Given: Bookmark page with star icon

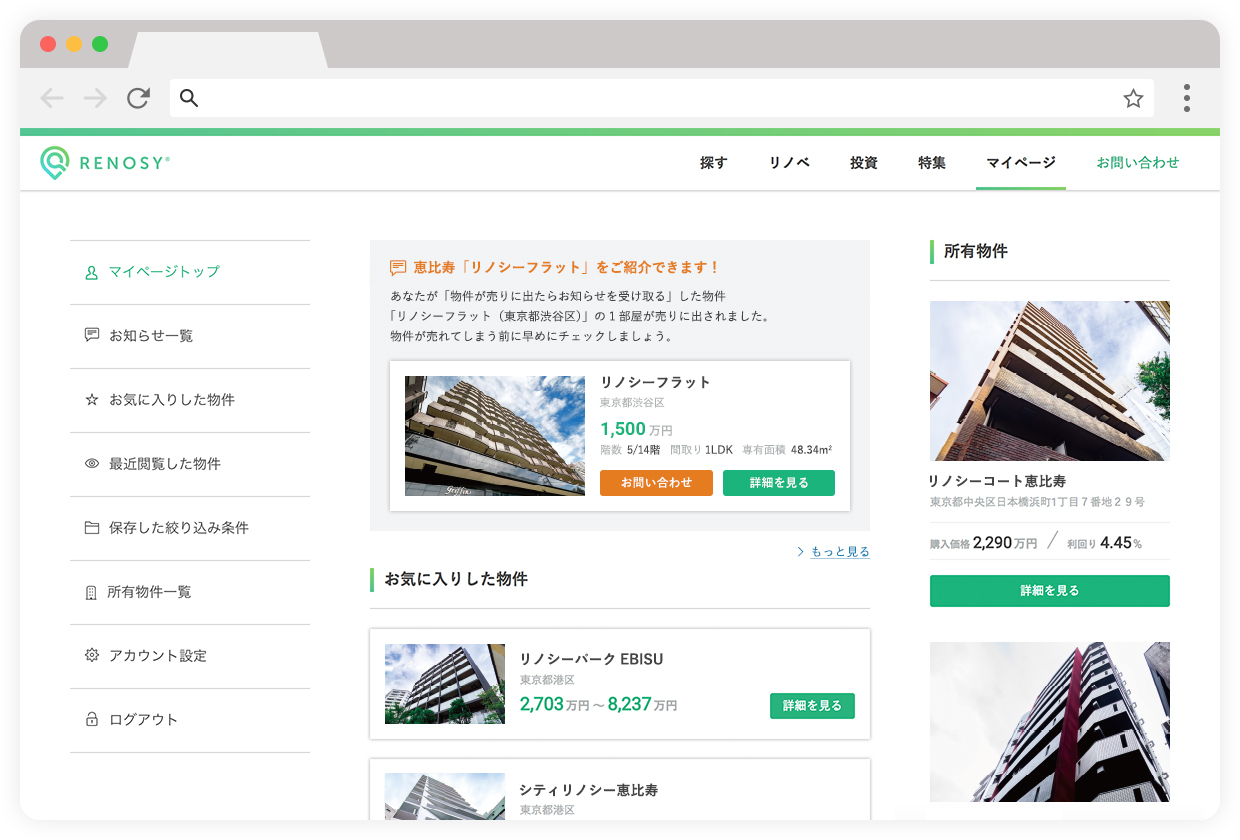Looking at the screenshot, I should pyautogui.click(x=1133, y=98).
